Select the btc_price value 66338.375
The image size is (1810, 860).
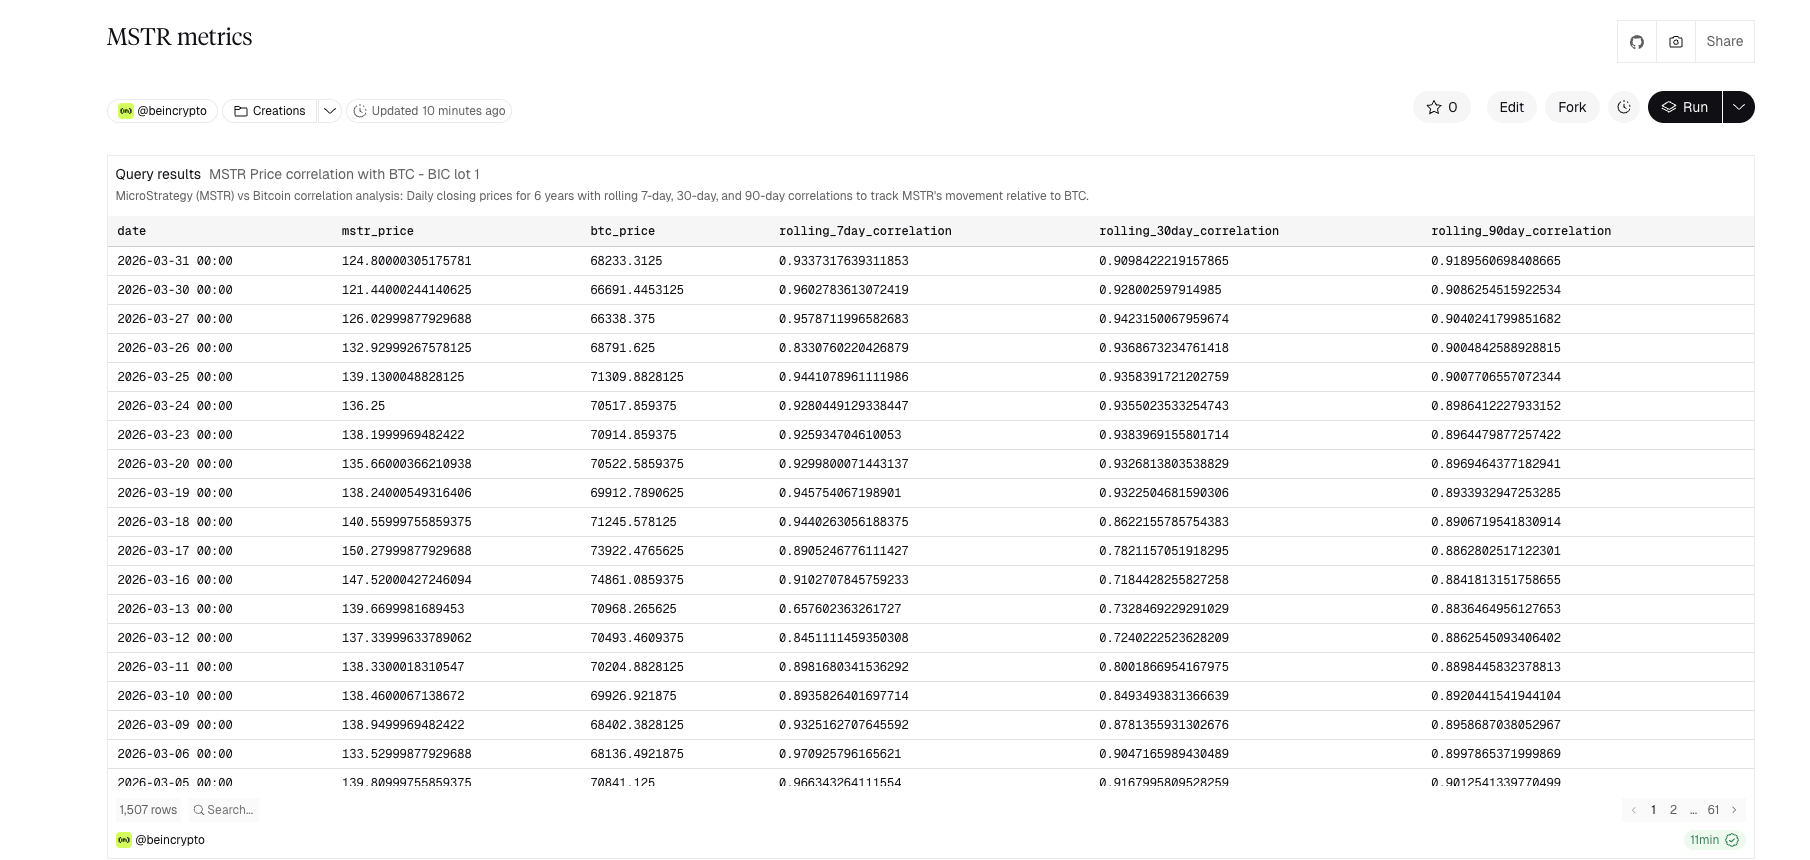coord(622,319)
